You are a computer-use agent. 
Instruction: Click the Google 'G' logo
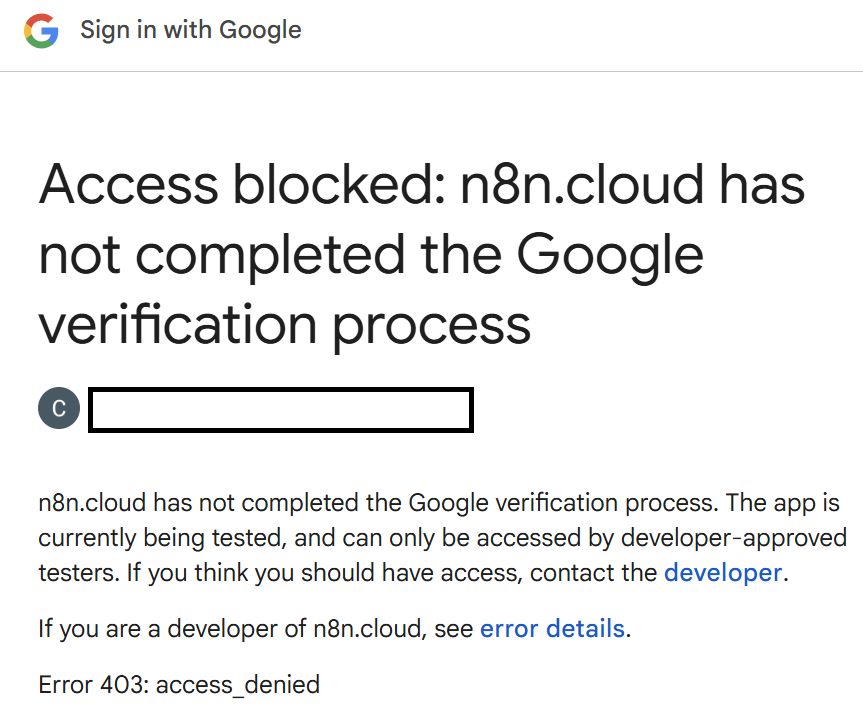point(42,30)
